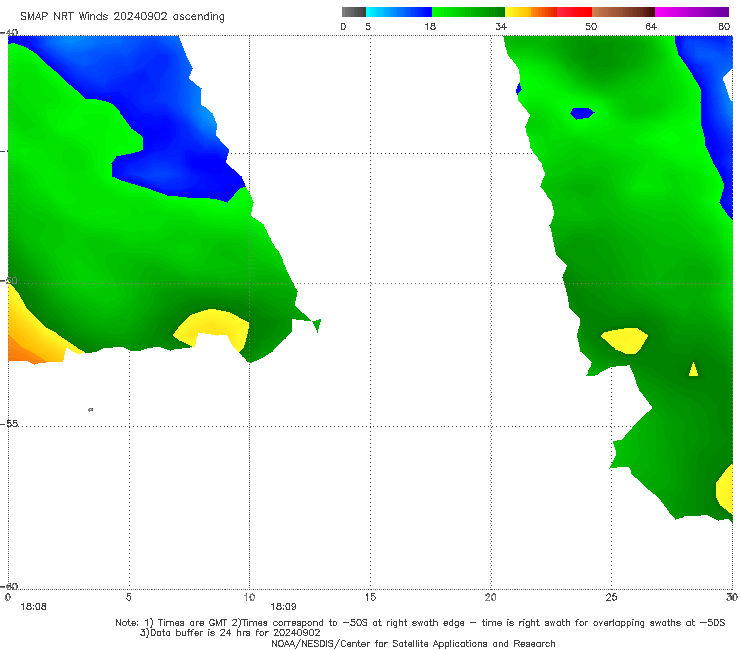
Task: Click latitude axis label '-60'
Action: click(10, 586)
